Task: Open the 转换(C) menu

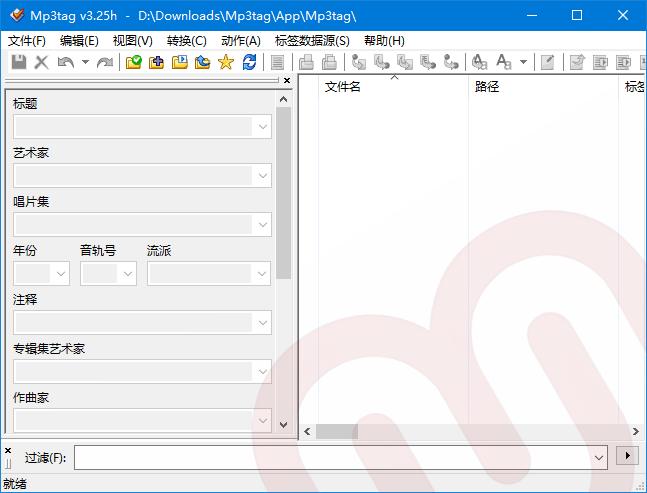Action: 187,41
